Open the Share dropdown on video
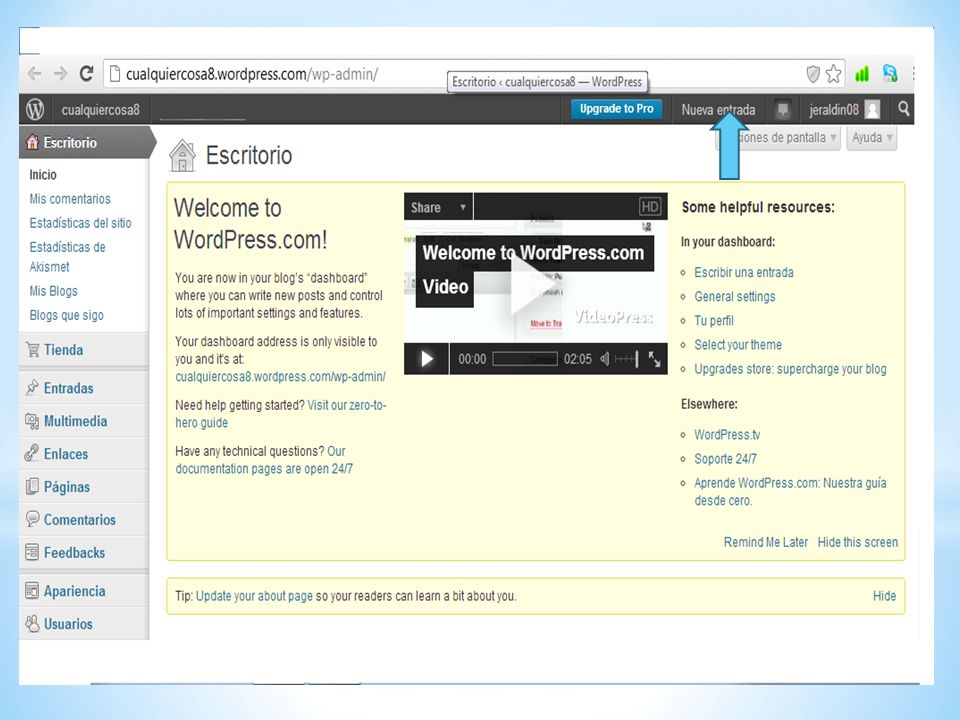This screenshot has height=720, width=960. (438, 207)
